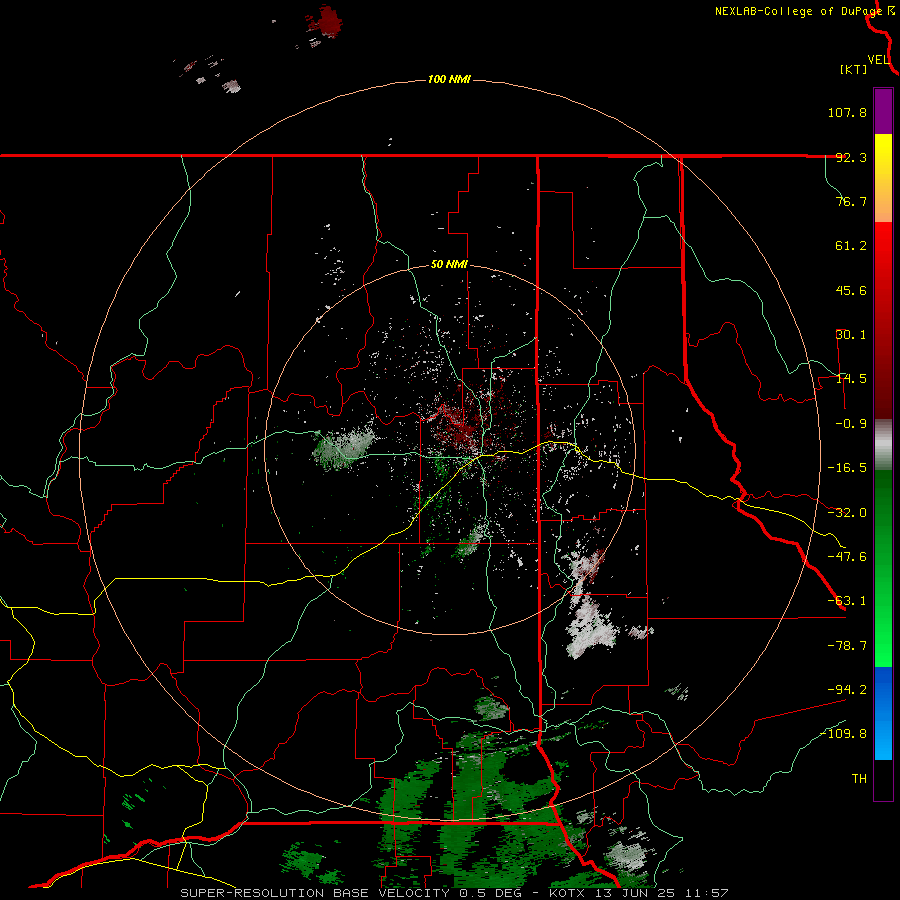Viewport: 900px width, 900px height.
Task: Select the -94.2 scale value
Action: coord(847,689)
